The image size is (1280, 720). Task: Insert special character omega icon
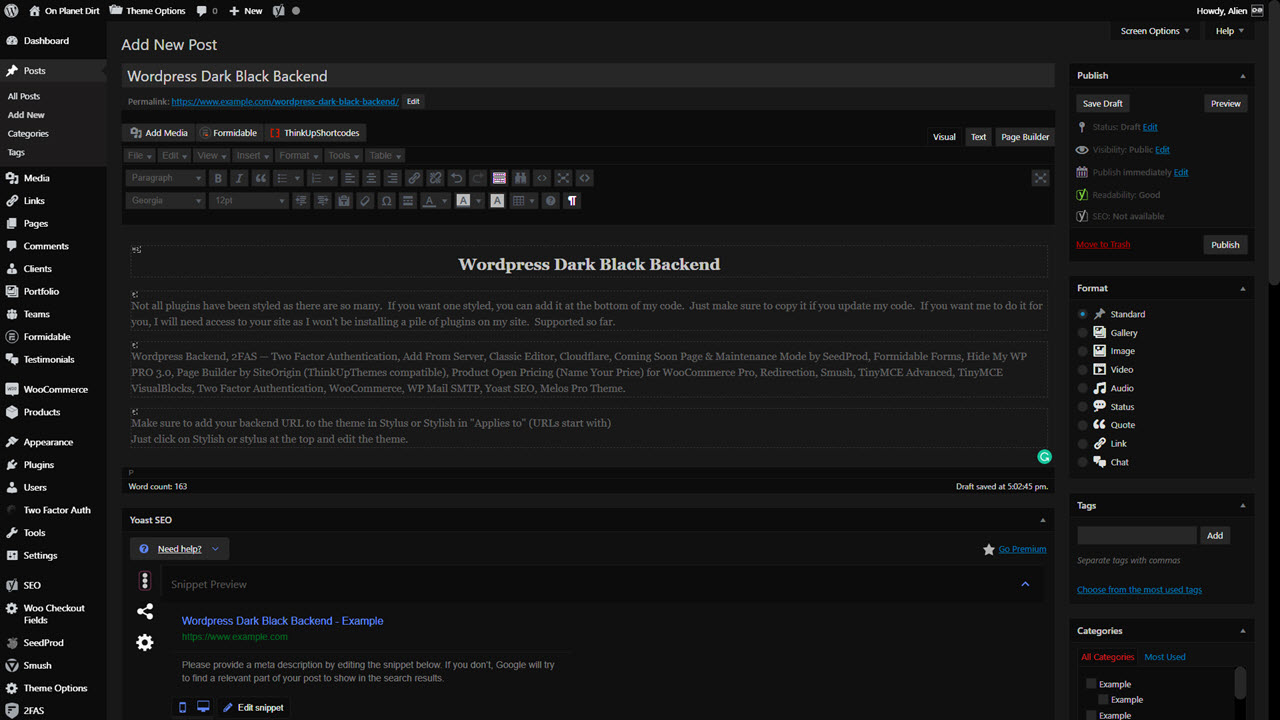[387, 201]
